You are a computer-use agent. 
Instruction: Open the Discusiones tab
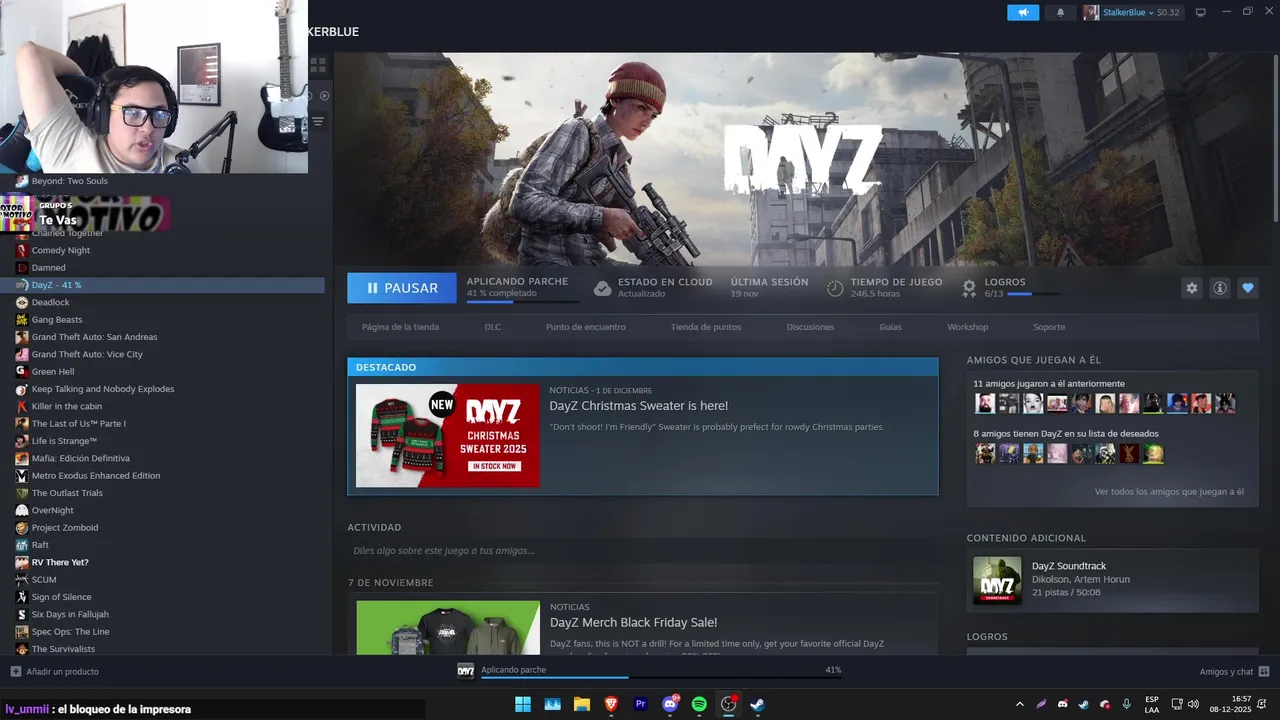(x=810, y=327)
